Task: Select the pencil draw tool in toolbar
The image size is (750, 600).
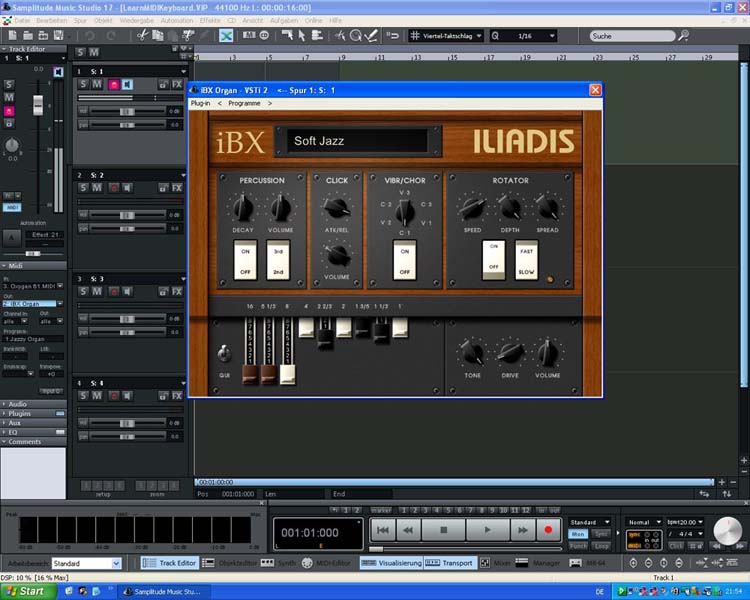Action: (x=371, y=35)
